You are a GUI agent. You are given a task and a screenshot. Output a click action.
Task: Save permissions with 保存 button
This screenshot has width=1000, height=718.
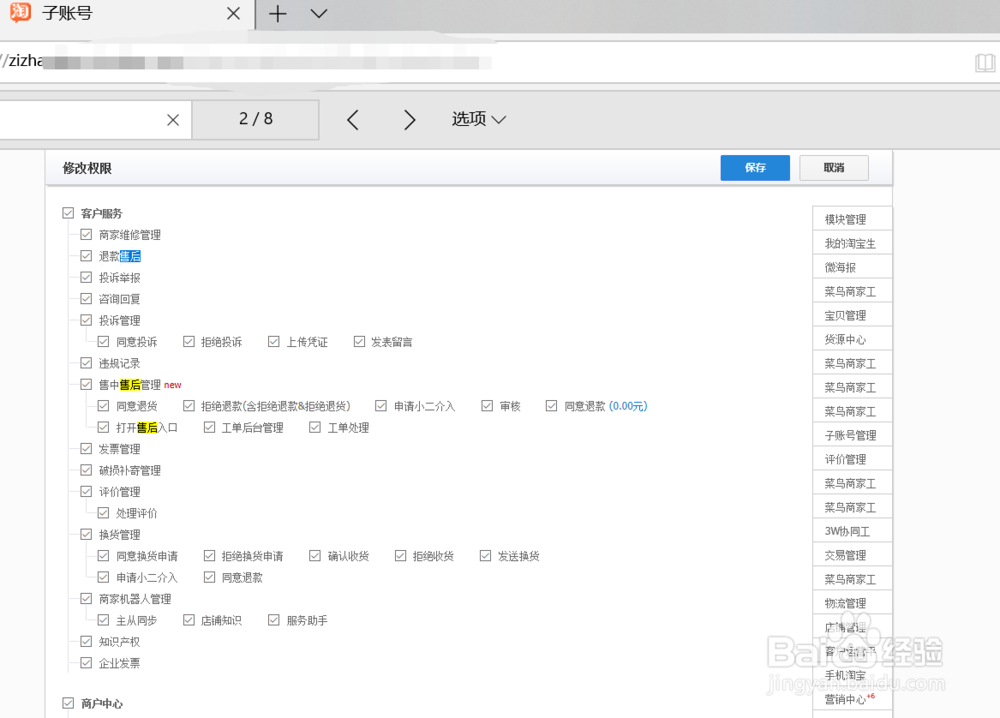tap(755, 168)
